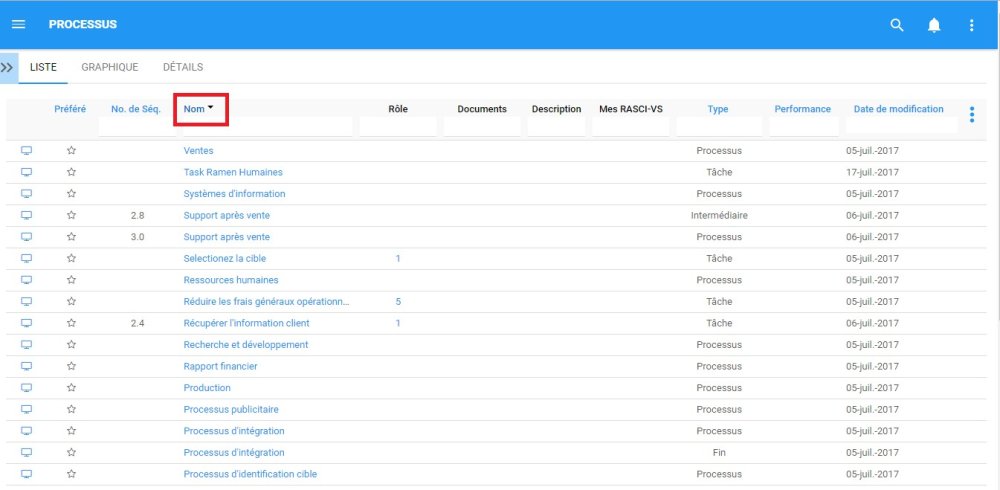Screen dimensions: 1000x490
Task: Switch to the LISTE tab
Action: 43,67
